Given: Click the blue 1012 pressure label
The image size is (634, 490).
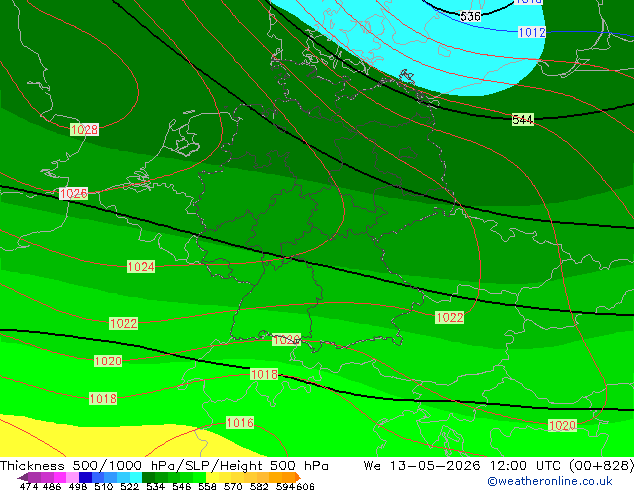Looking at the screenshot, I should [532, 32].
